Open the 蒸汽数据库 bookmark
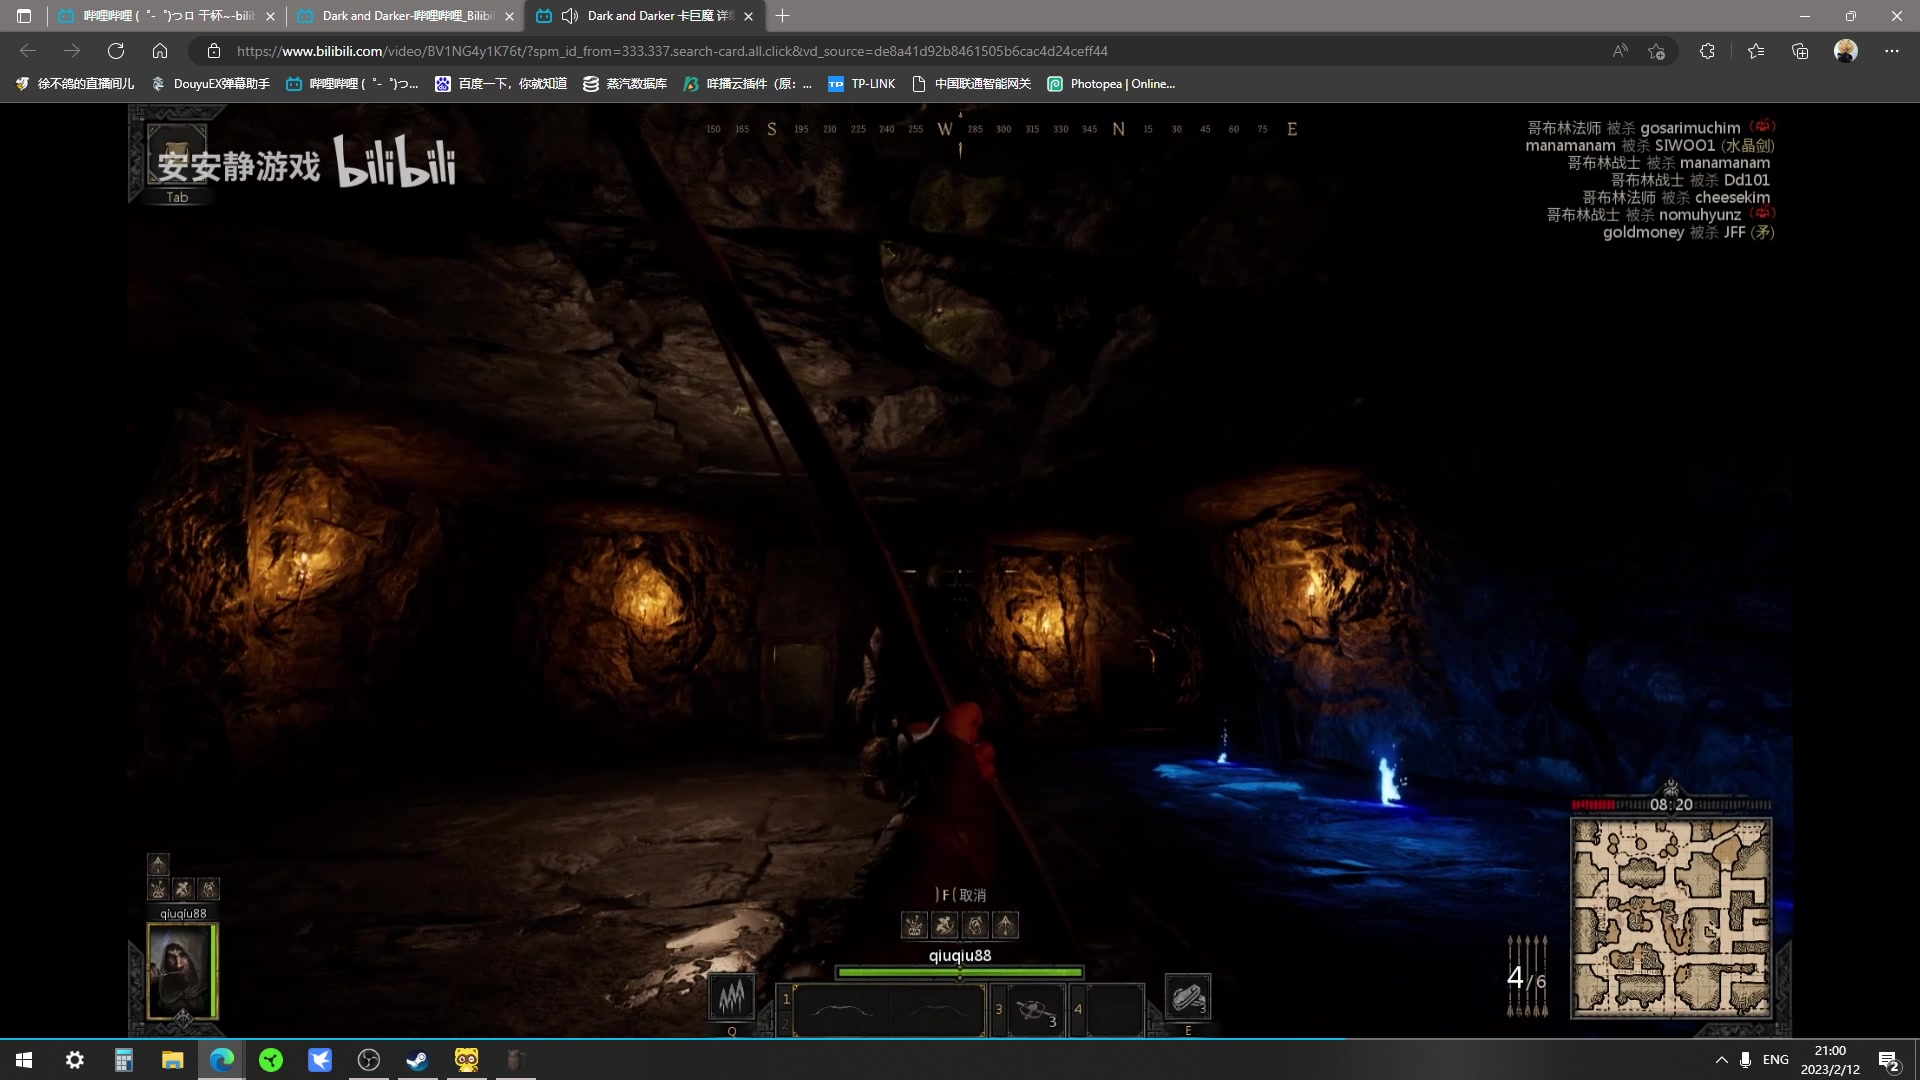 (625, 84)
